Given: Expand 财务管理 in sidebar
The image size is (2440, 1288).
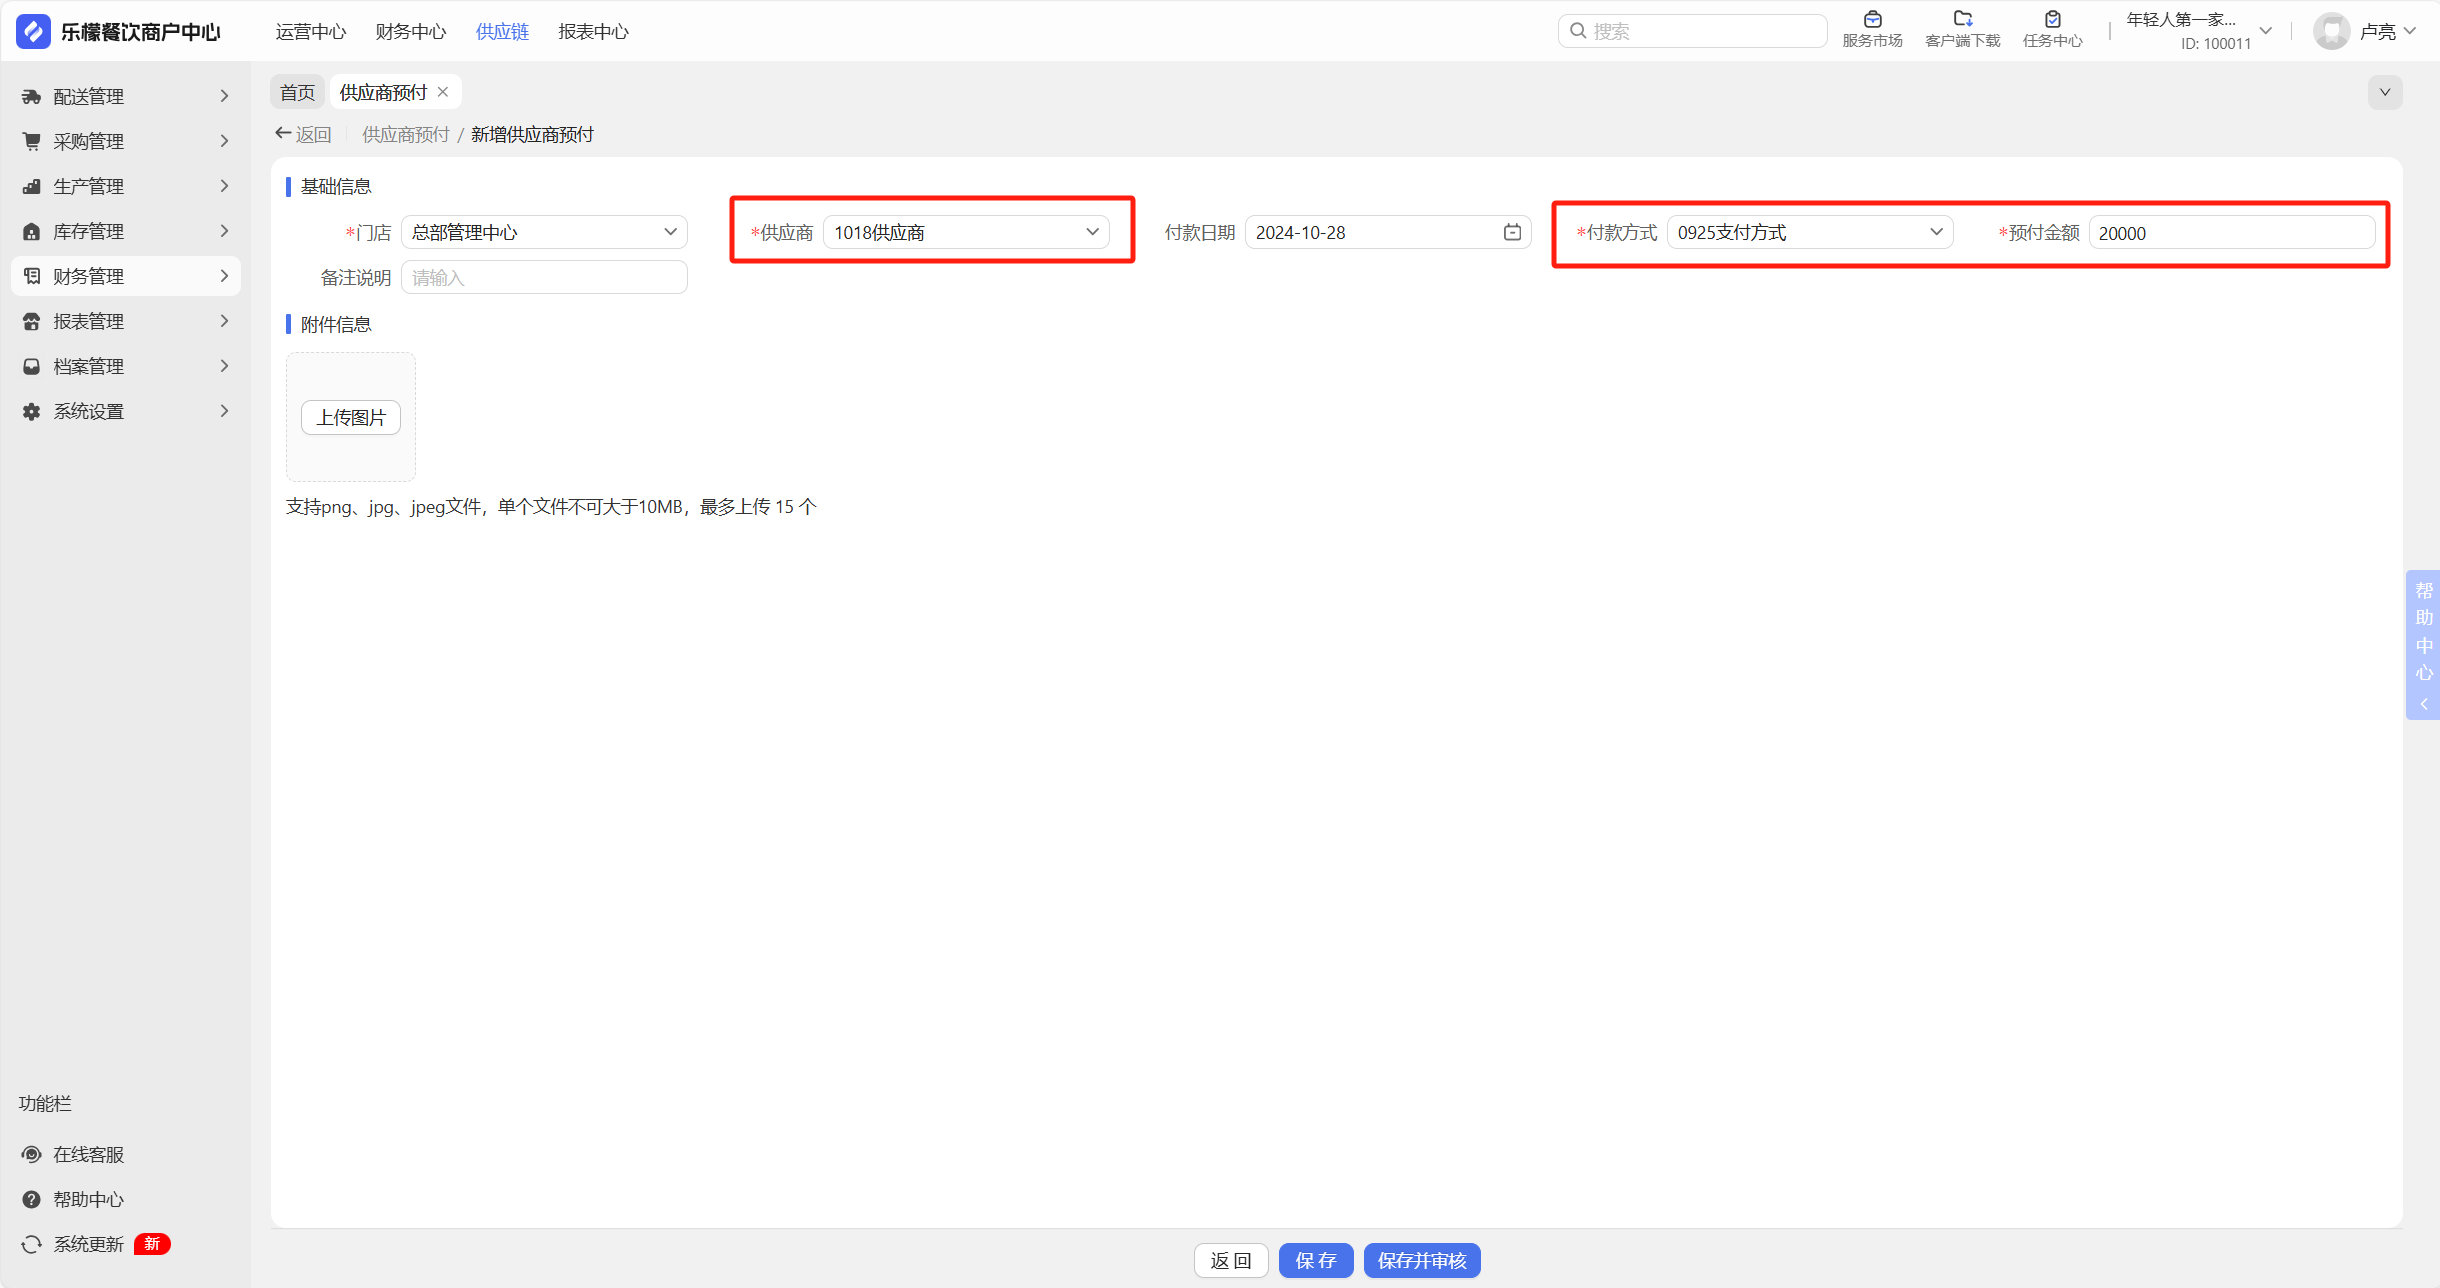Looking at the screenshot, I should point(126,276).
